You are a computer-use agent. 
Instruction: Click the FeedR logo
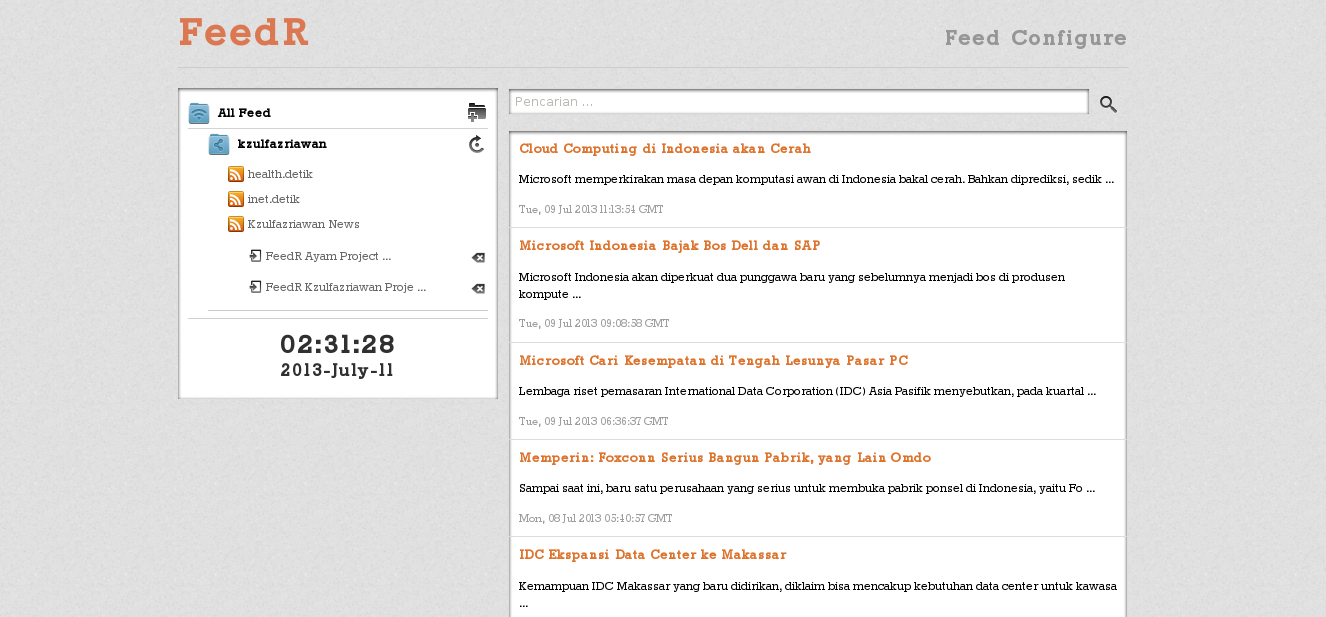243,32
